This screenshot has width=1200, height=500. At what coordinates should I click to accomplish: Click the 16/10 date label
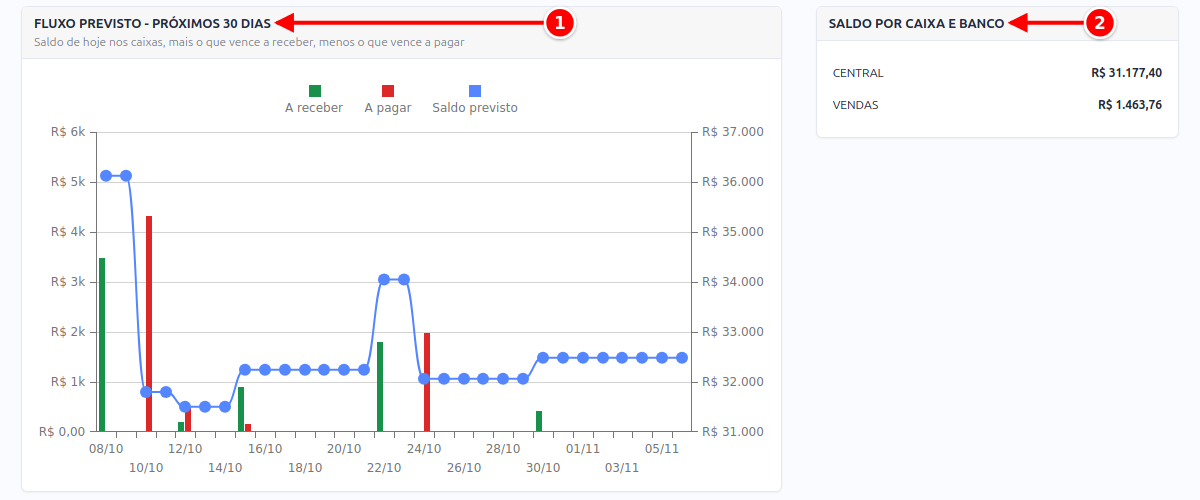(265, 450)
